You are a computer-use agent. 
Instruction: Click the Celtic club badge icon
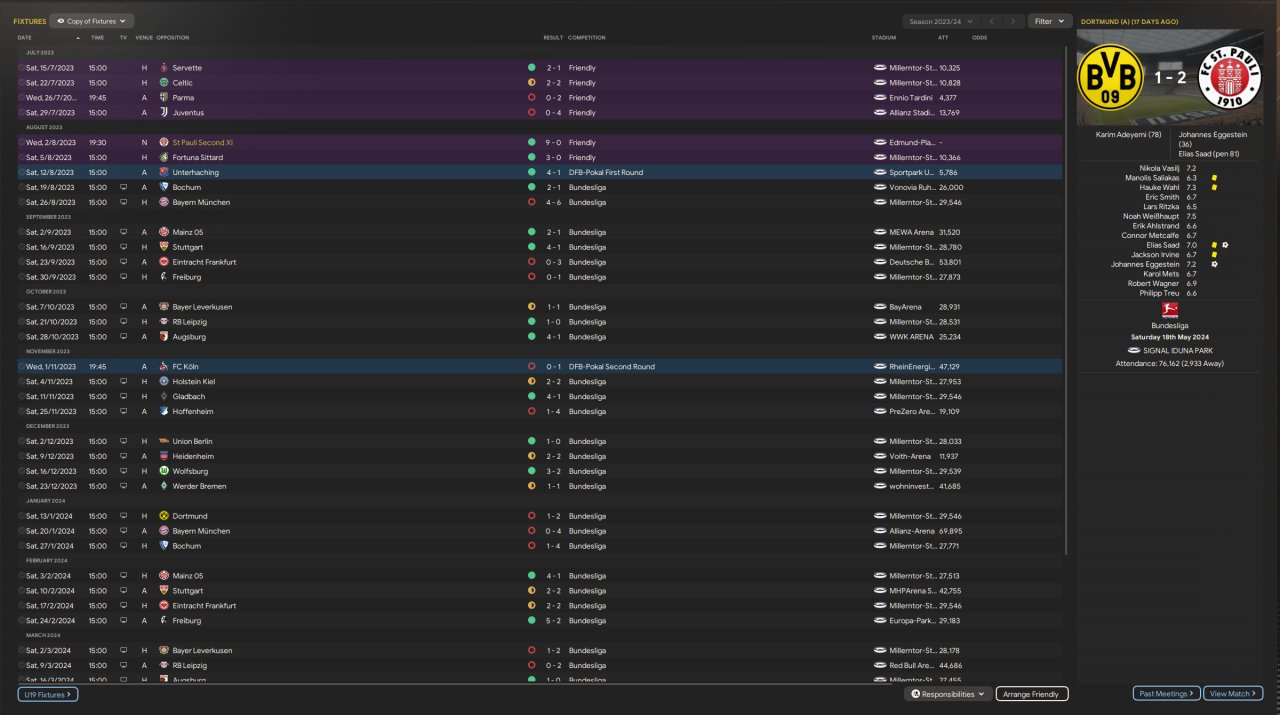(164, 83)
